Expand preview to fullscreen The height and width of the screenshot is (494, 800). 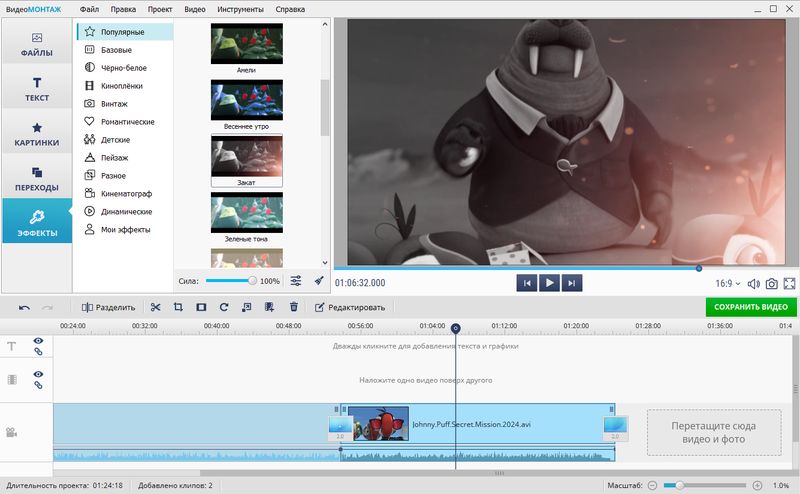[x=790, y=284]
